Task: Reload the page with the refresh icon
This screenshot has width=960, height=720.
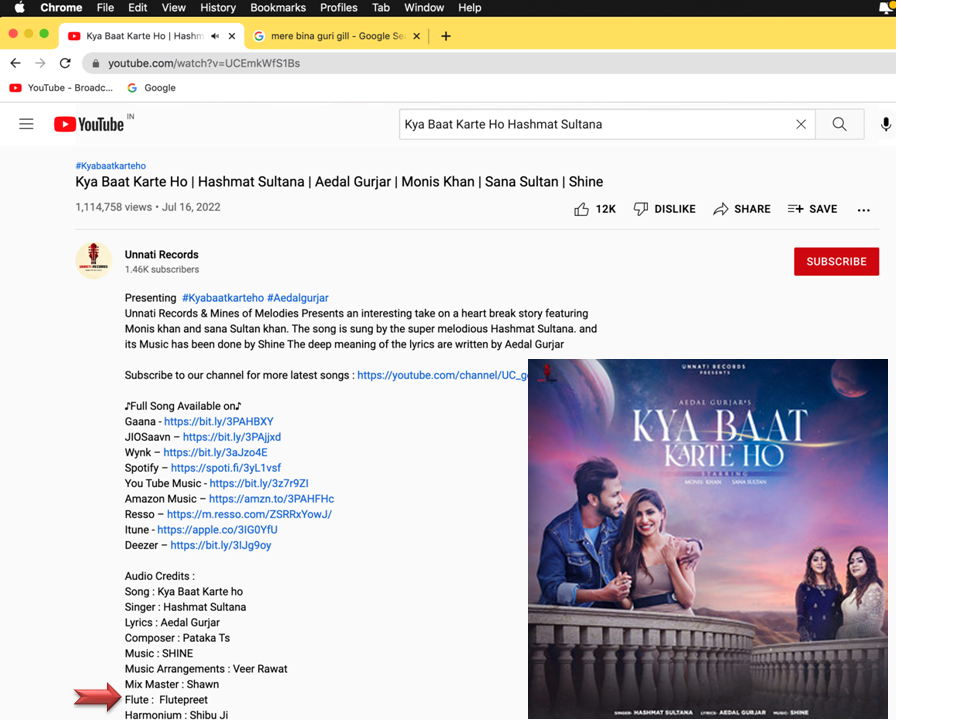Action: [65, 63]
